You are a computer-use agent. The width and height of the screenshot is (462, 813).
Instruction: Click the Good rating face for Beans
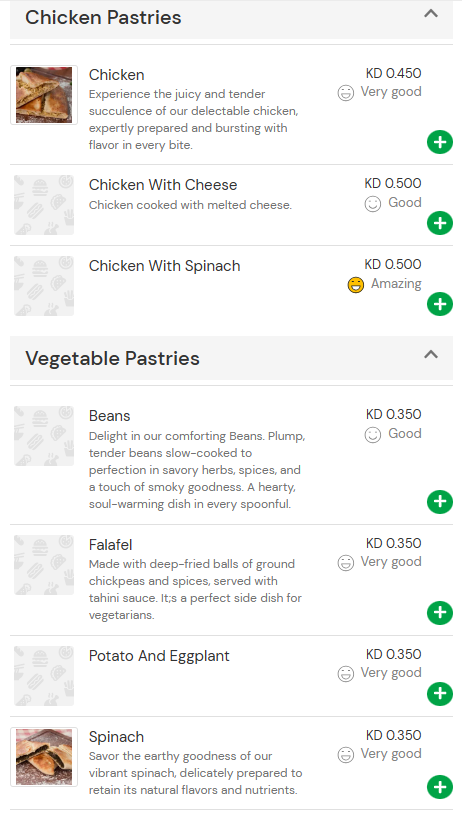pos(372,434)
